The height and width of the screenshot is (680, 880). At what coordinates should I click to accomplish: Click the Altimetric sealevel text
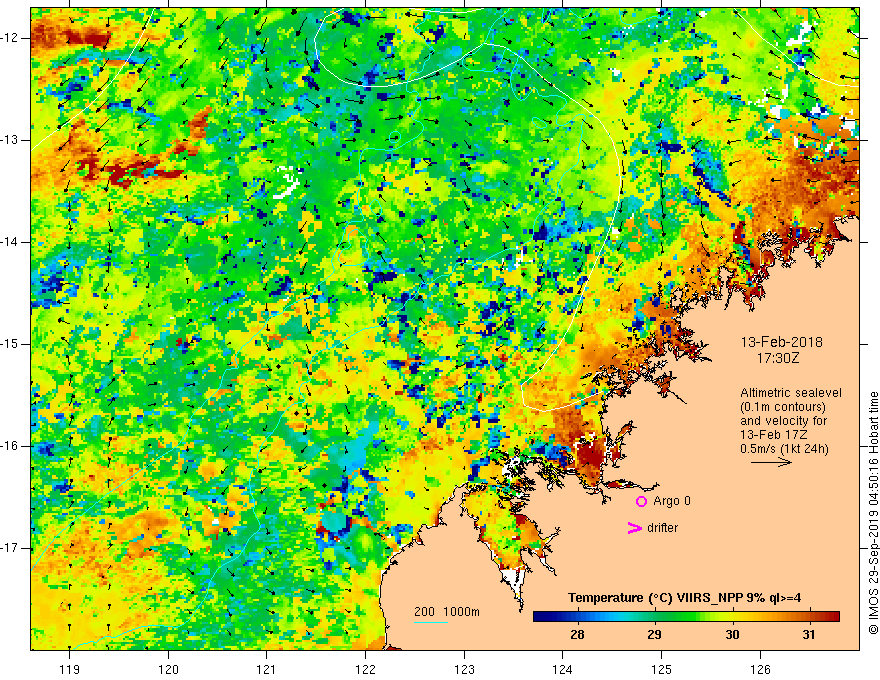[791, 393]
